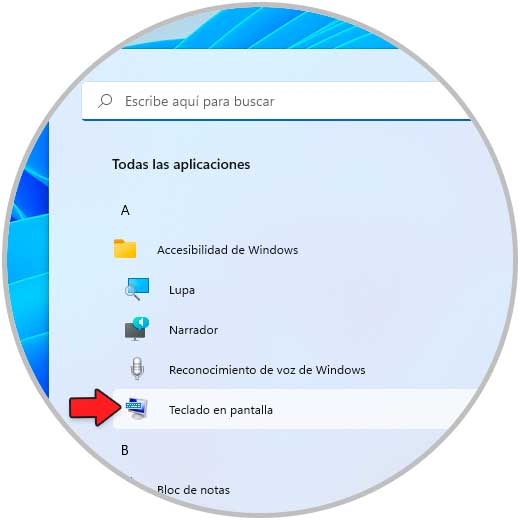The width and height of the screenshot is (520, 520).
Task: Launch Lupa from its text label
Action: click(182, 290)
